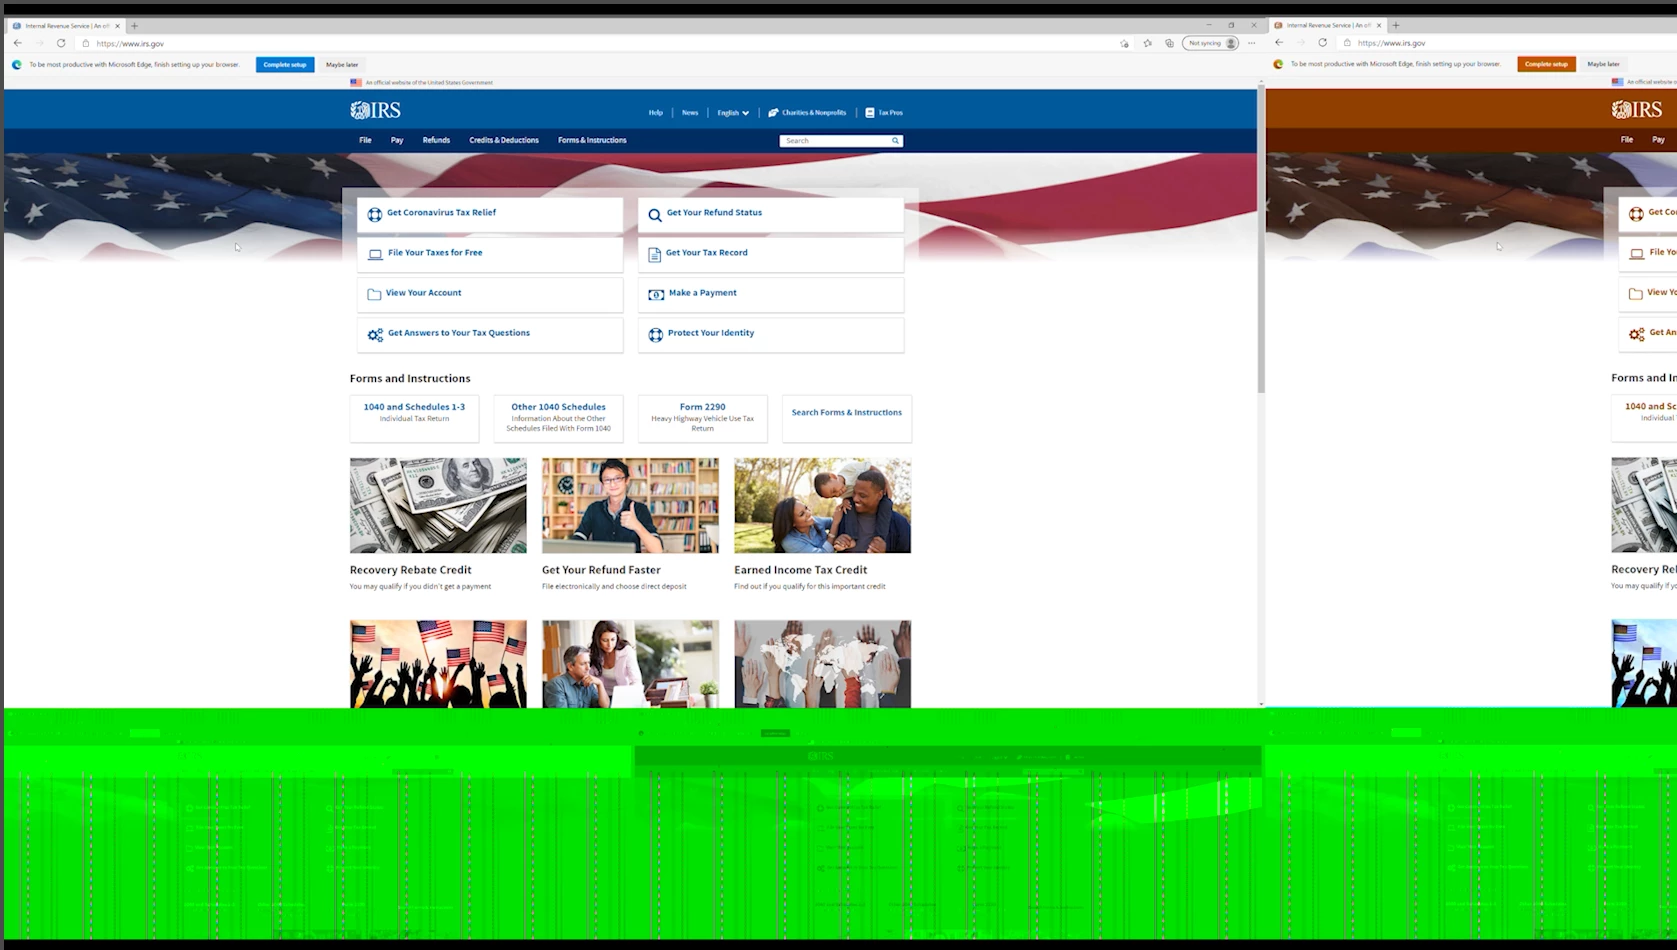Open the Credits & Deductions menu

click(x=504, y=140)
